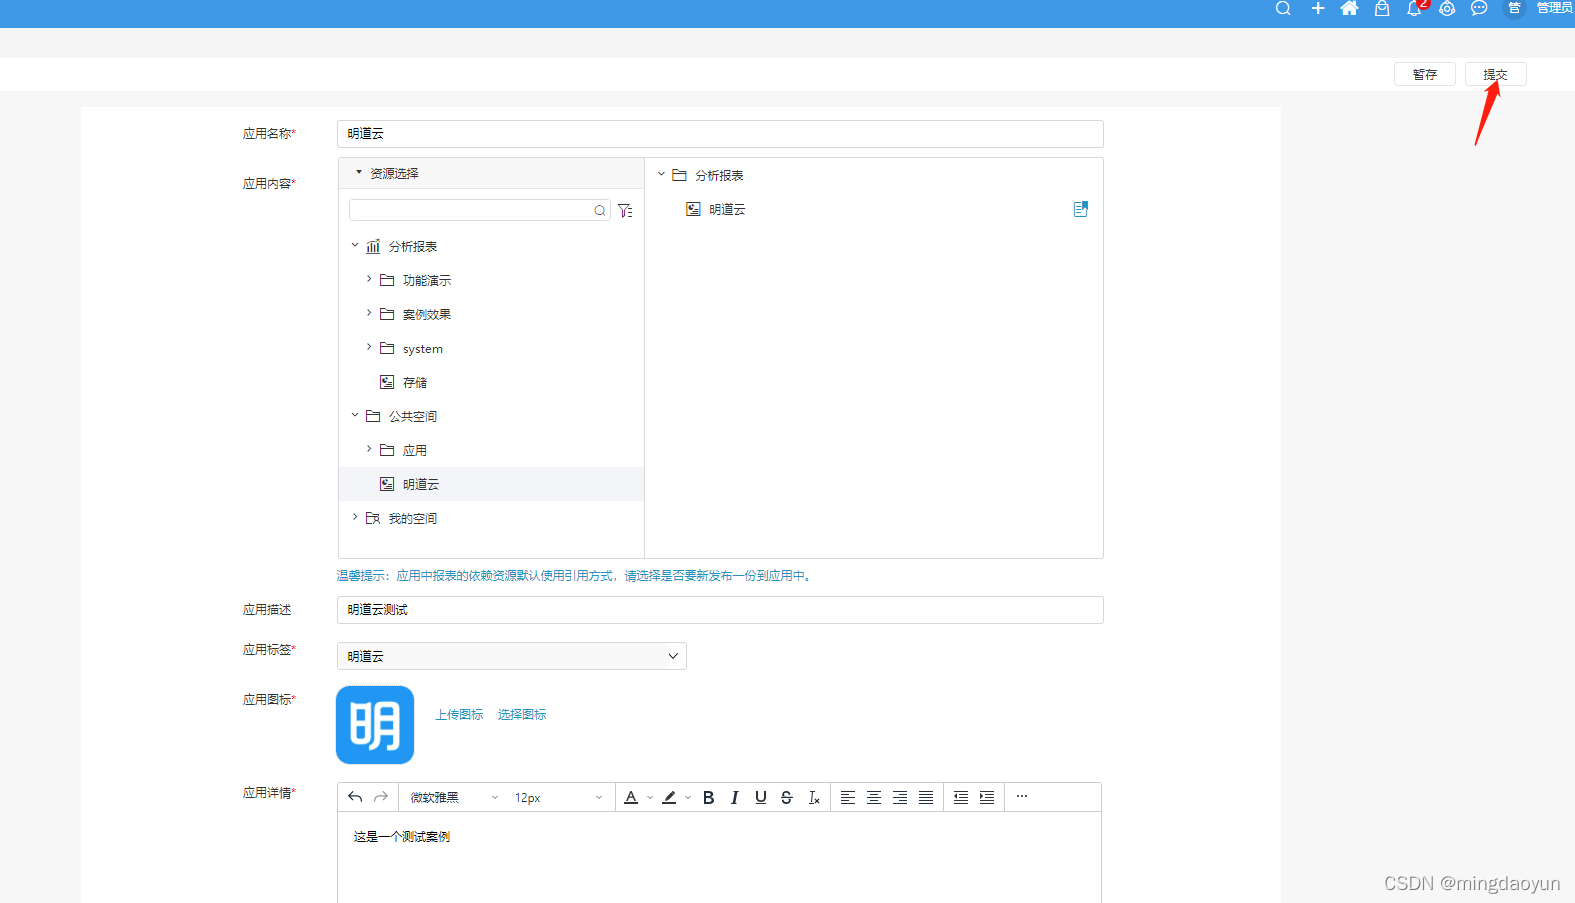
Task: Open the shopping bag app store icon
Action: [1382, 8]
